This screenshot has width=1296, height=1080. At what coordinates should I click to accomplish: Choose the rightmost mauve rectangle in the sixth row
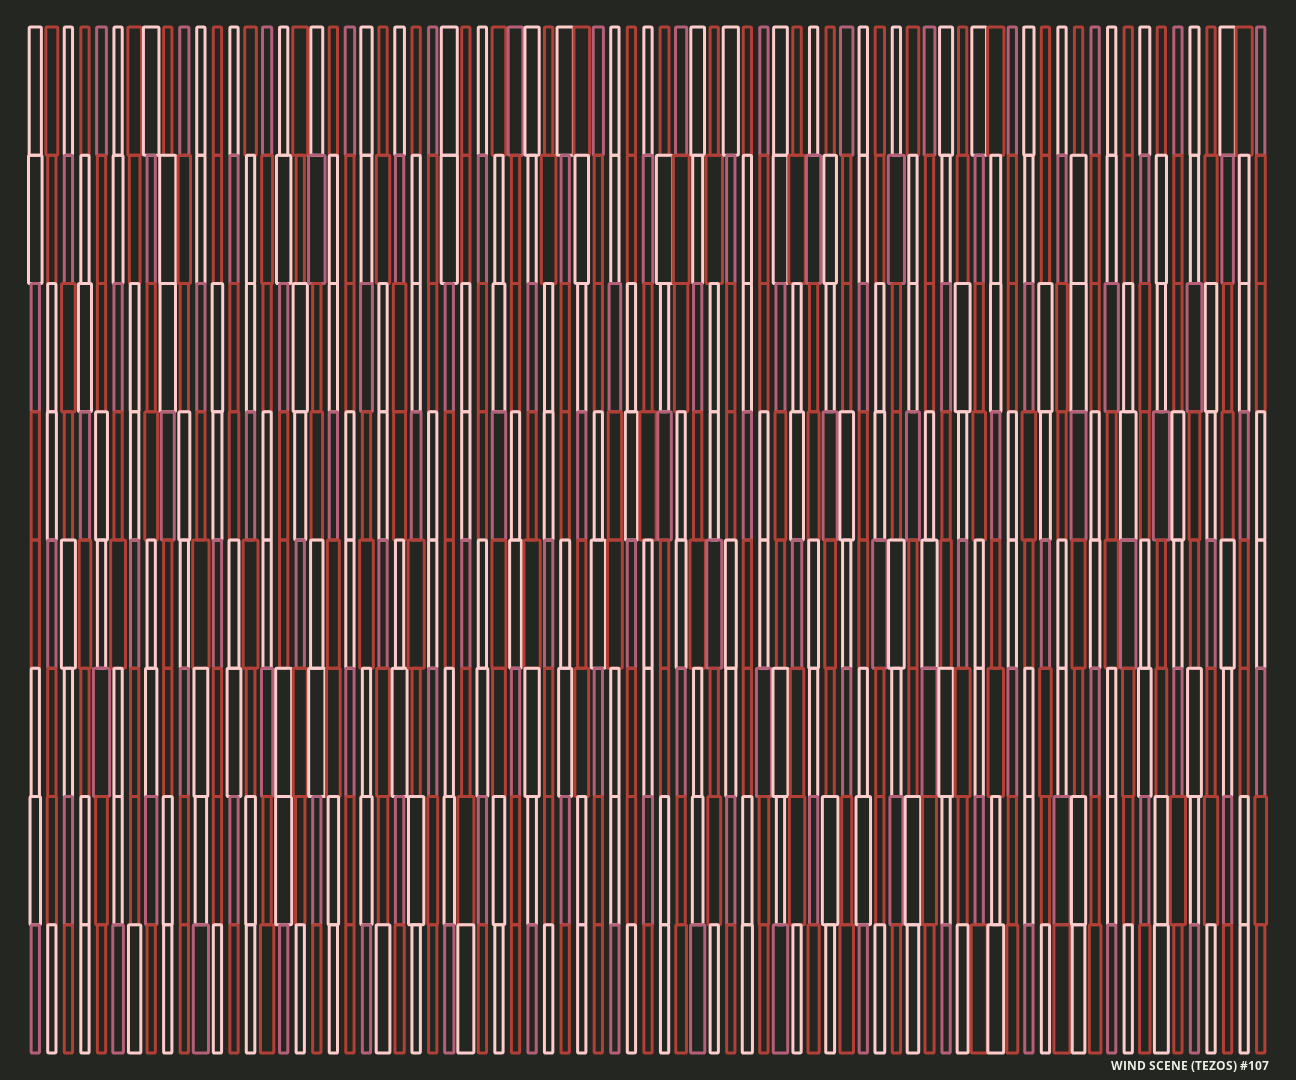[x=1260, y=732]
